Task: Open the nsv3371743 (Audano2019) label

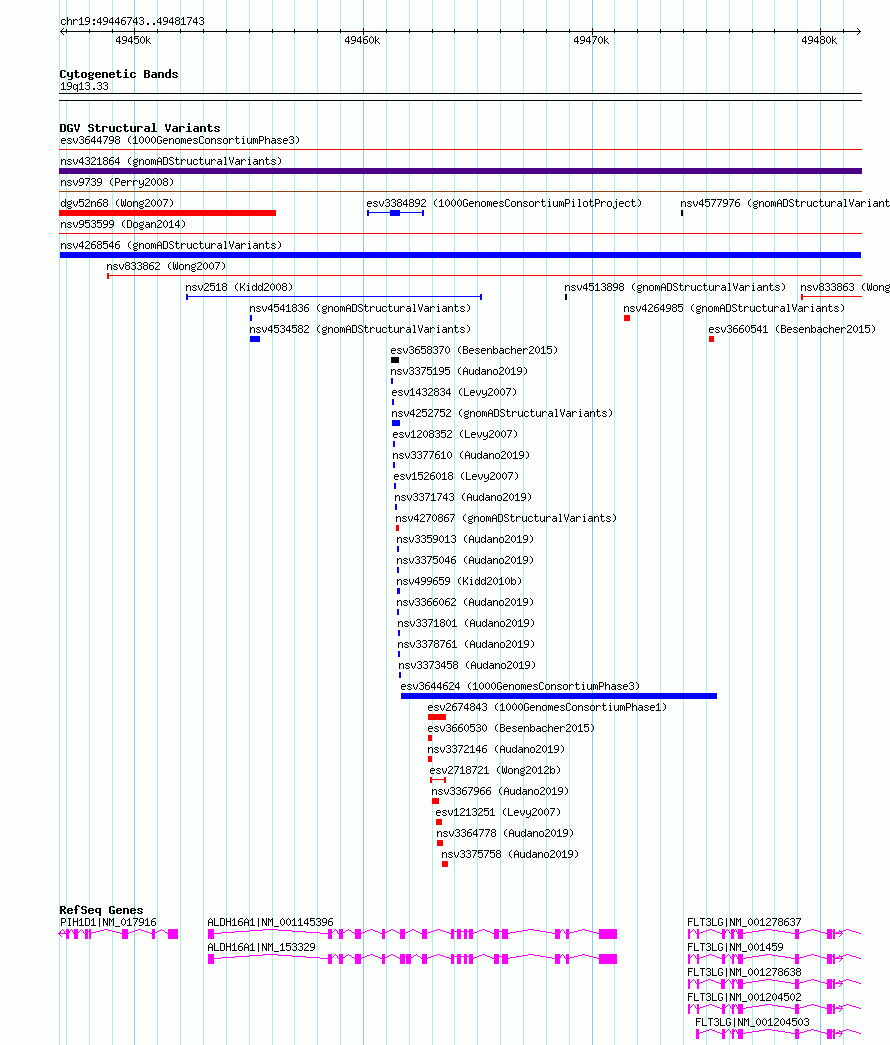Action: point(463,497)
